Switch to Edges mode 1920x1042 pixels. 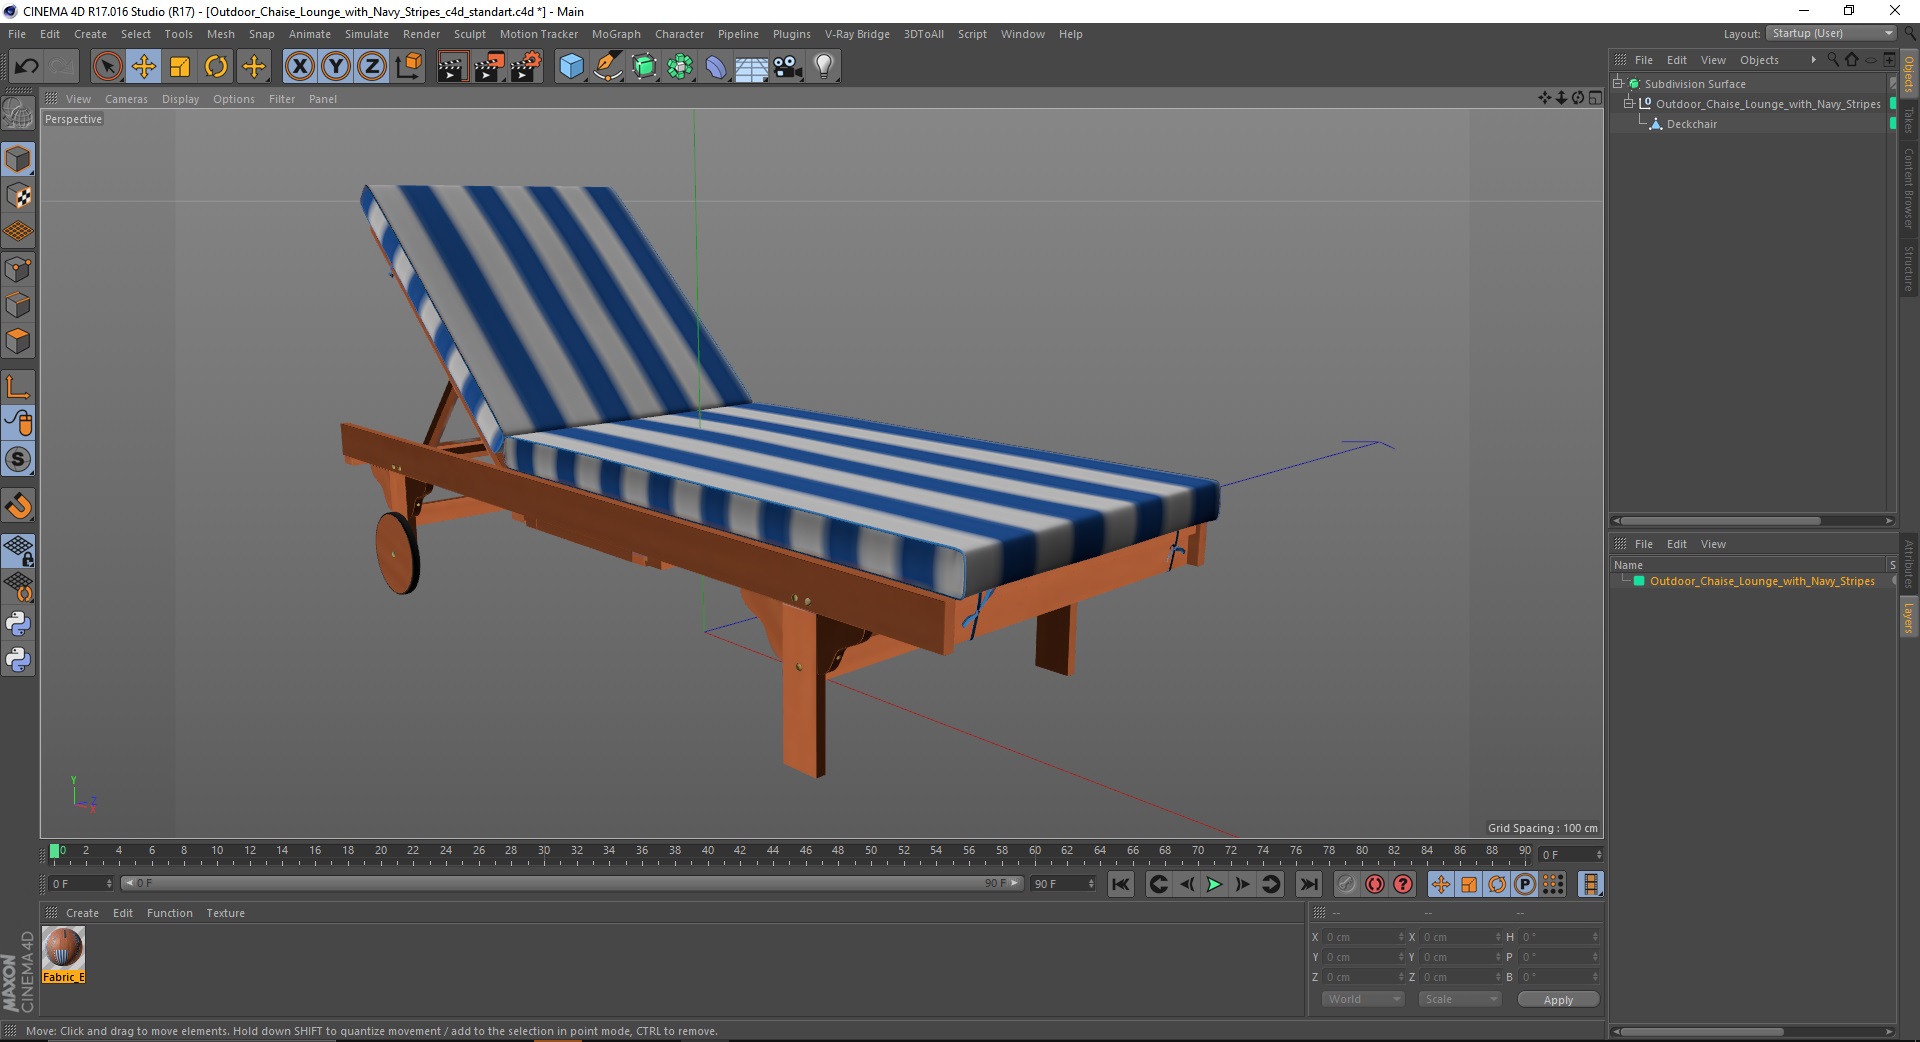[x=18, y=305]
